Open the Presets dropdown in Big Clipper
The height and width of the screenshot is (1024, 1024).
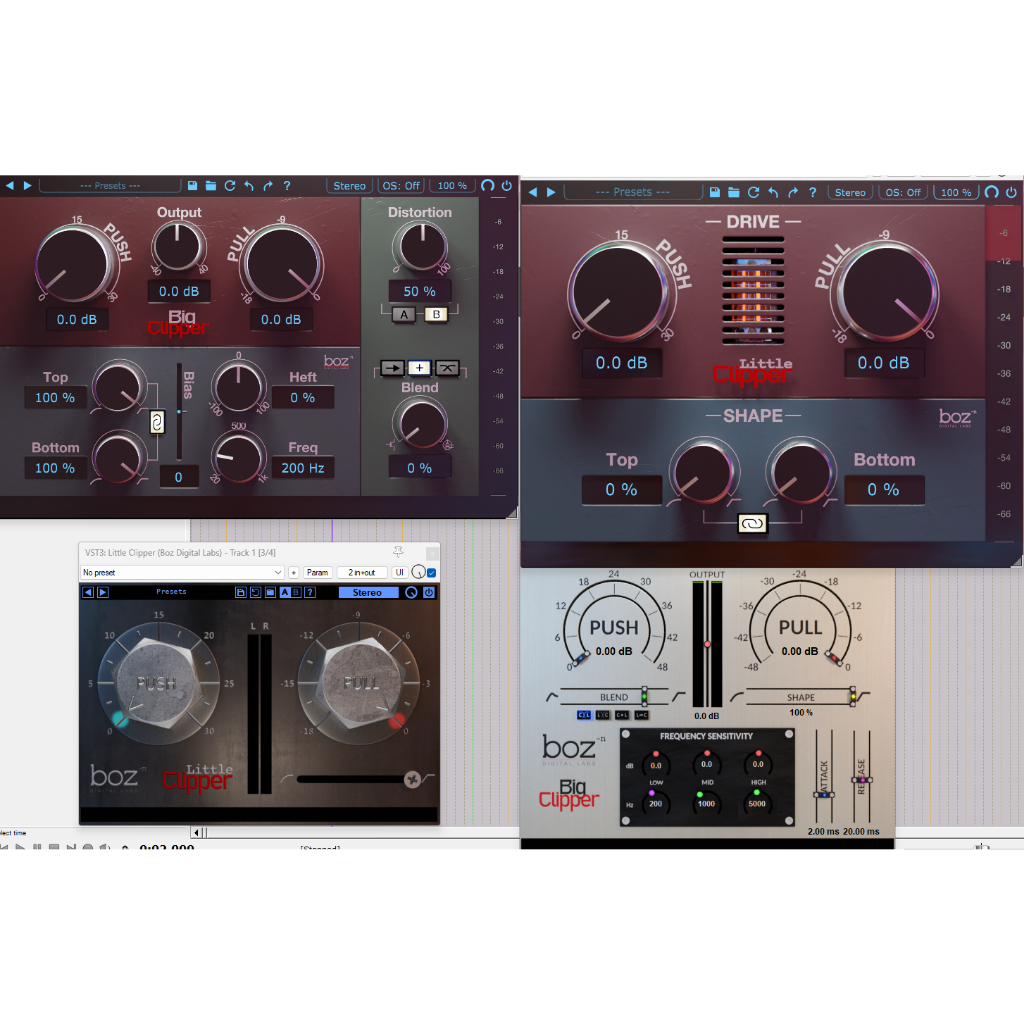coord(110,186)
